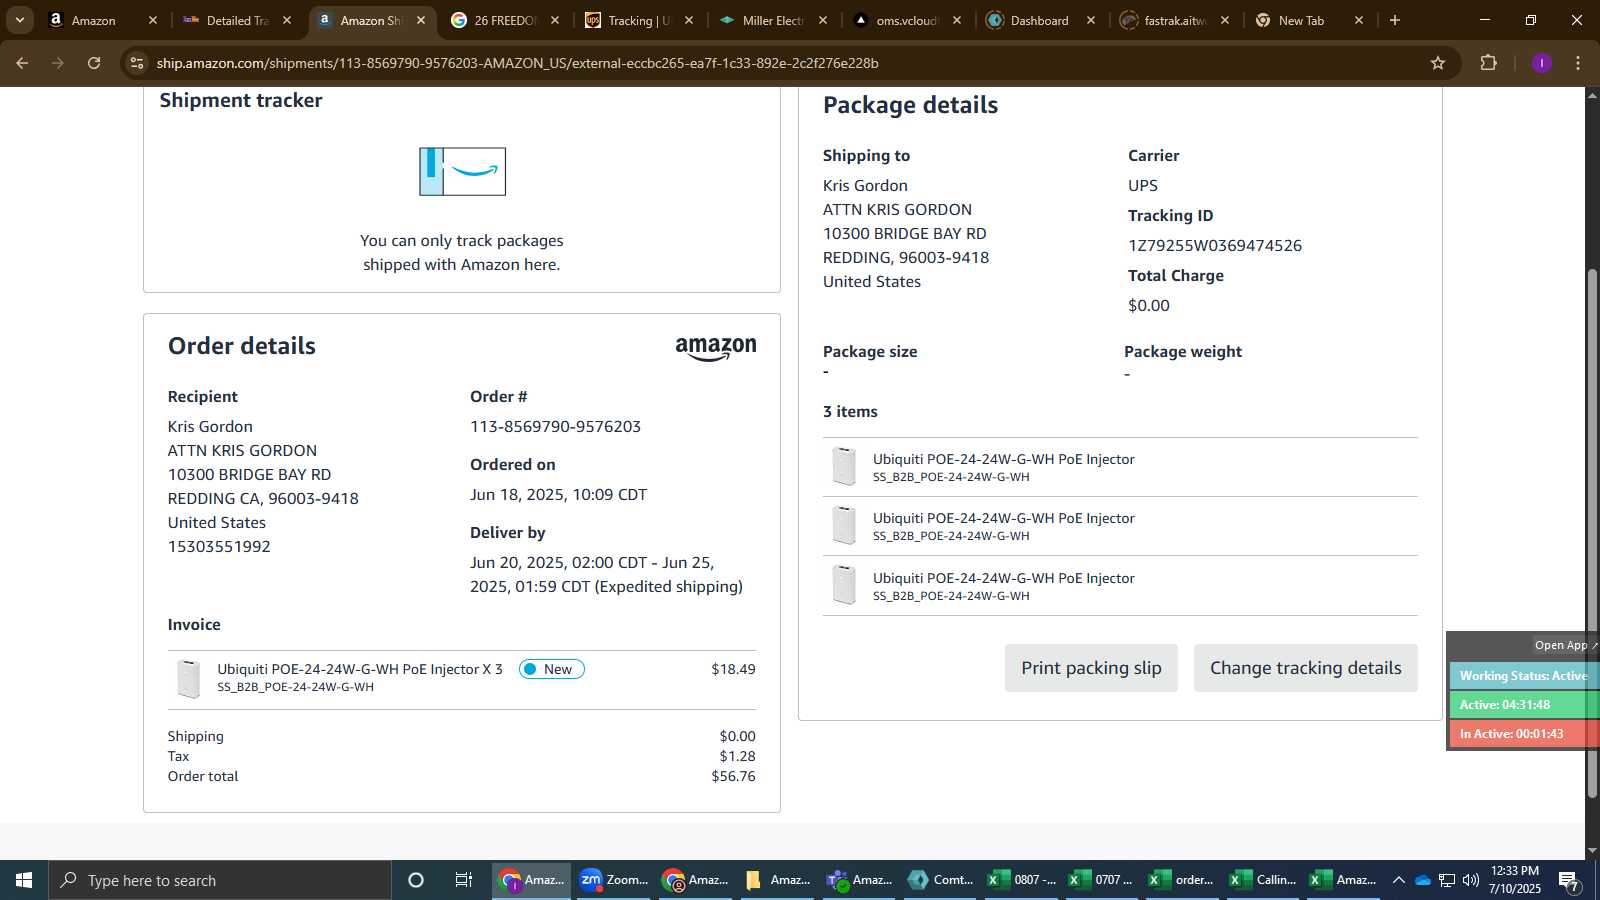Show hidden system tray icons
The height and width of the screenshot is (900, 1600).
tap(1398, 880)
